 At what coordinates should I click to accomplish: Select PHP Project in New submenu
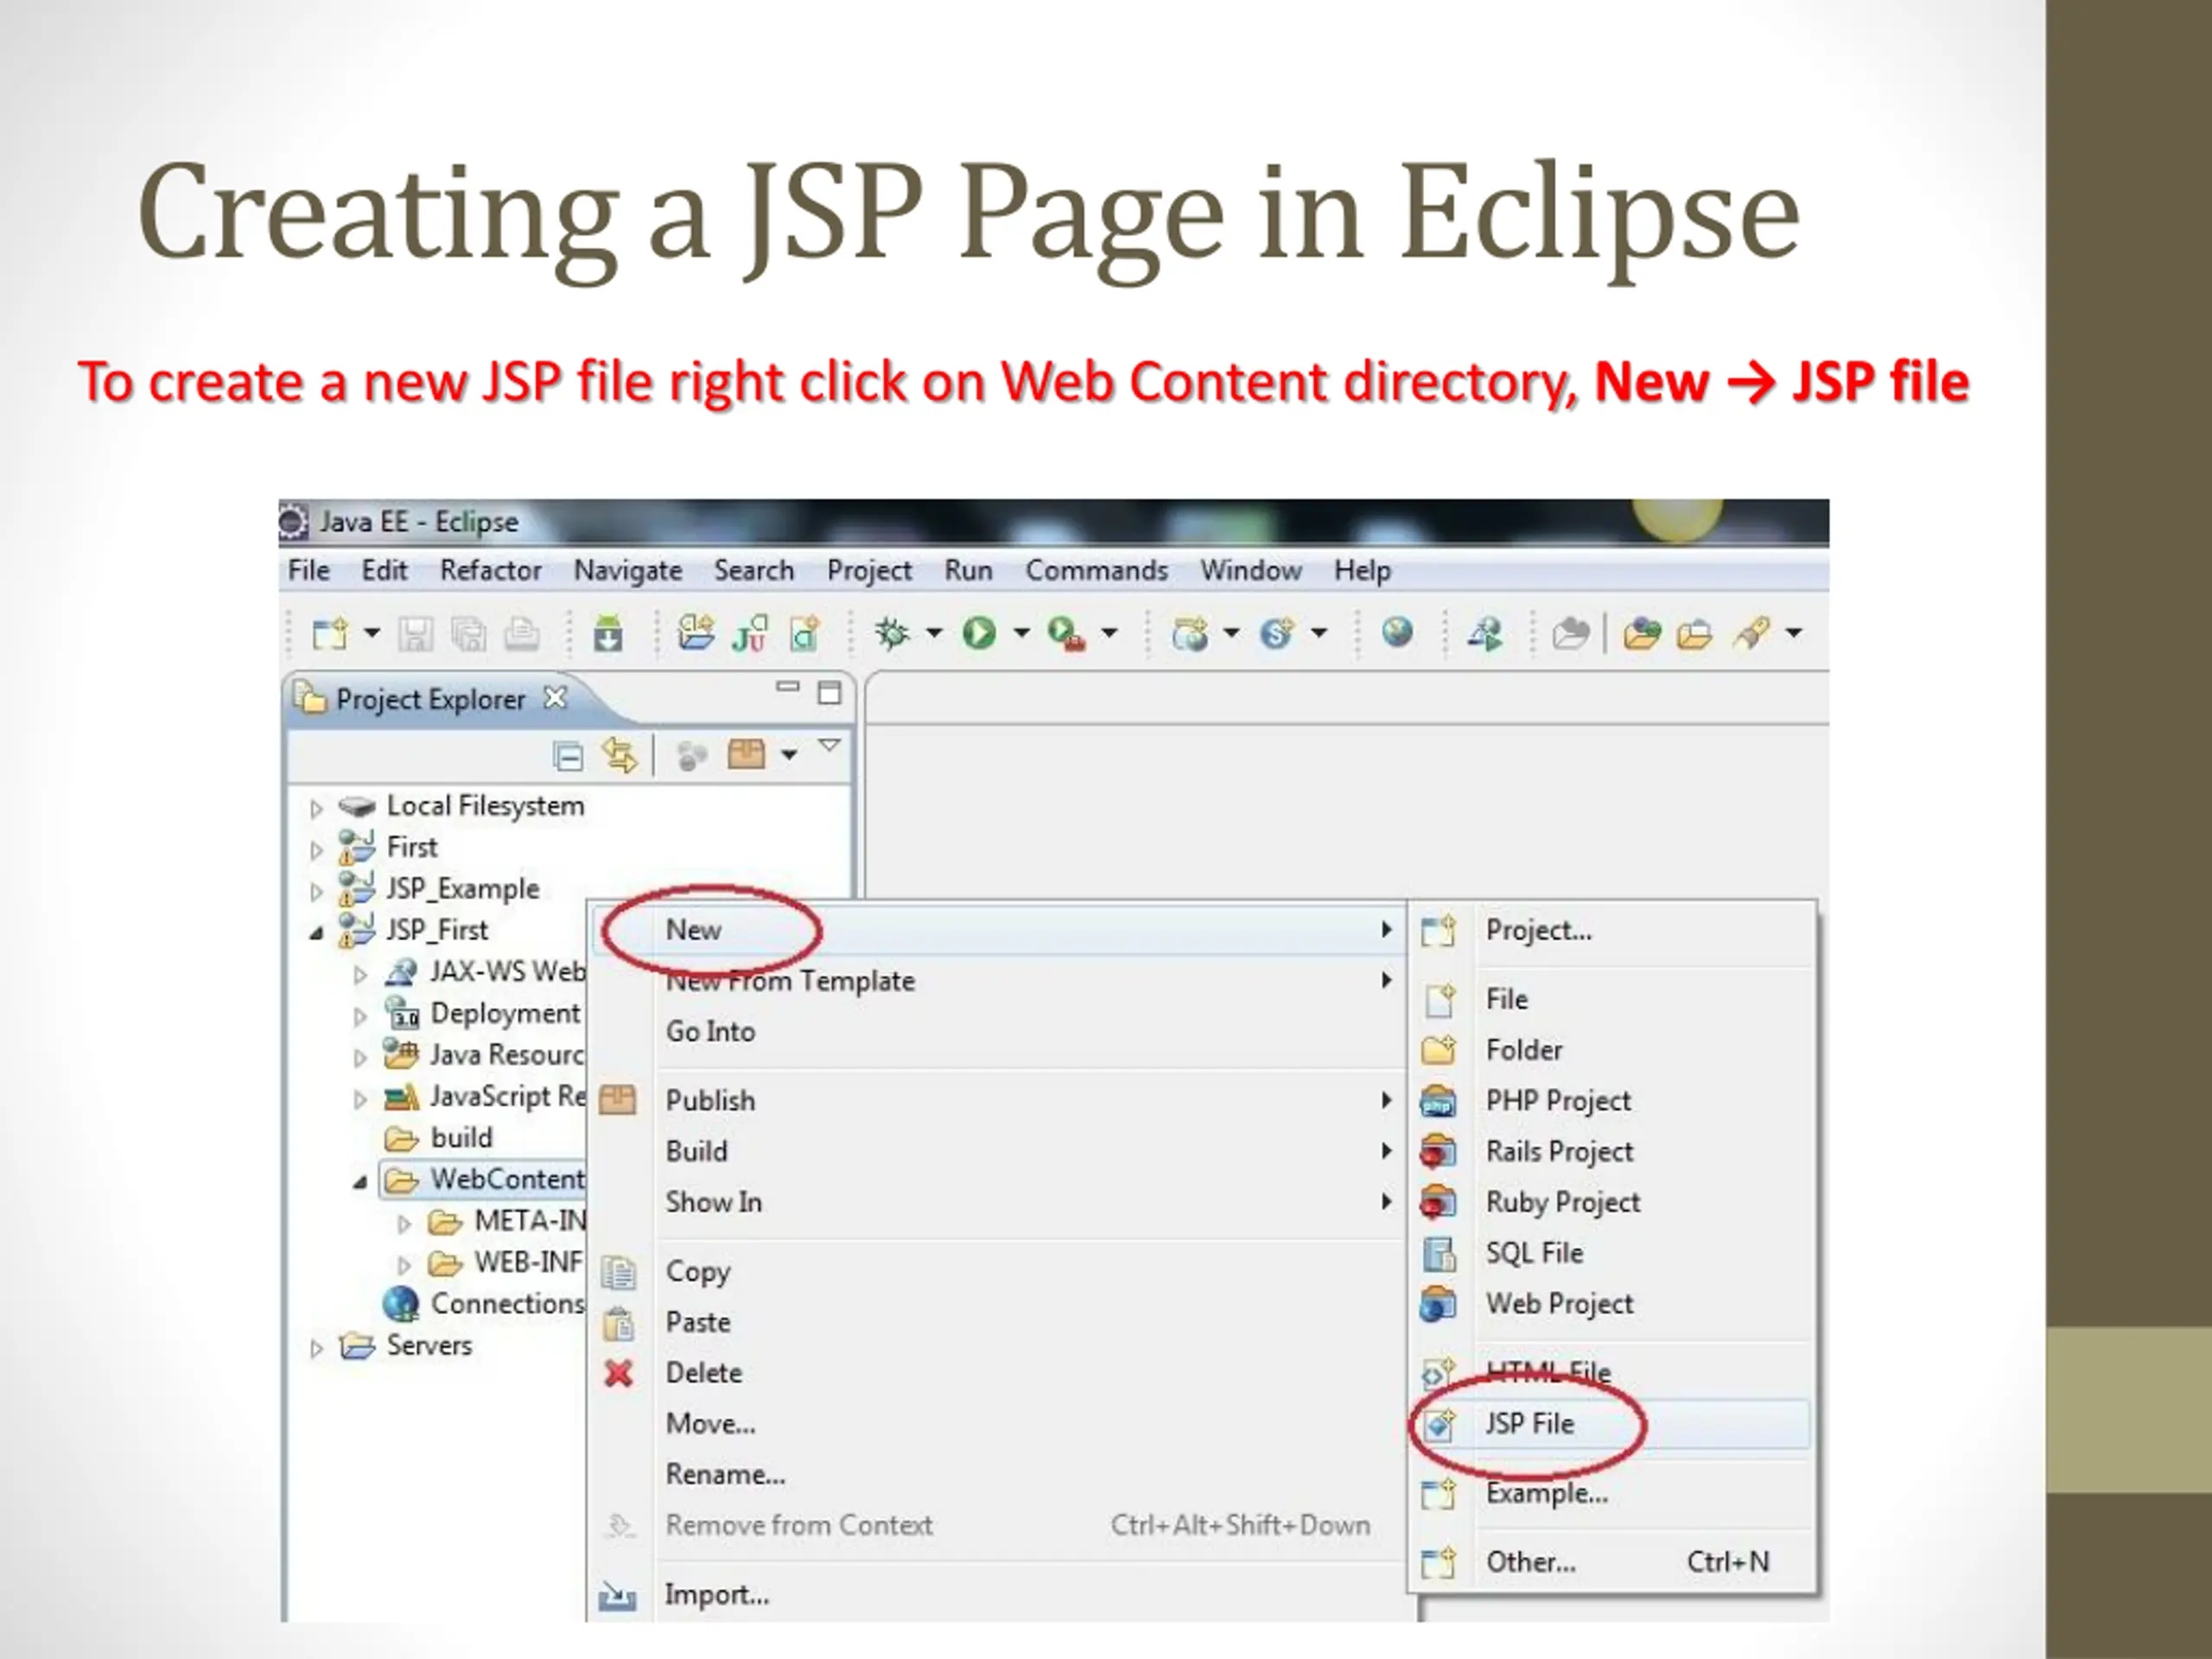click(1613, 1101)
